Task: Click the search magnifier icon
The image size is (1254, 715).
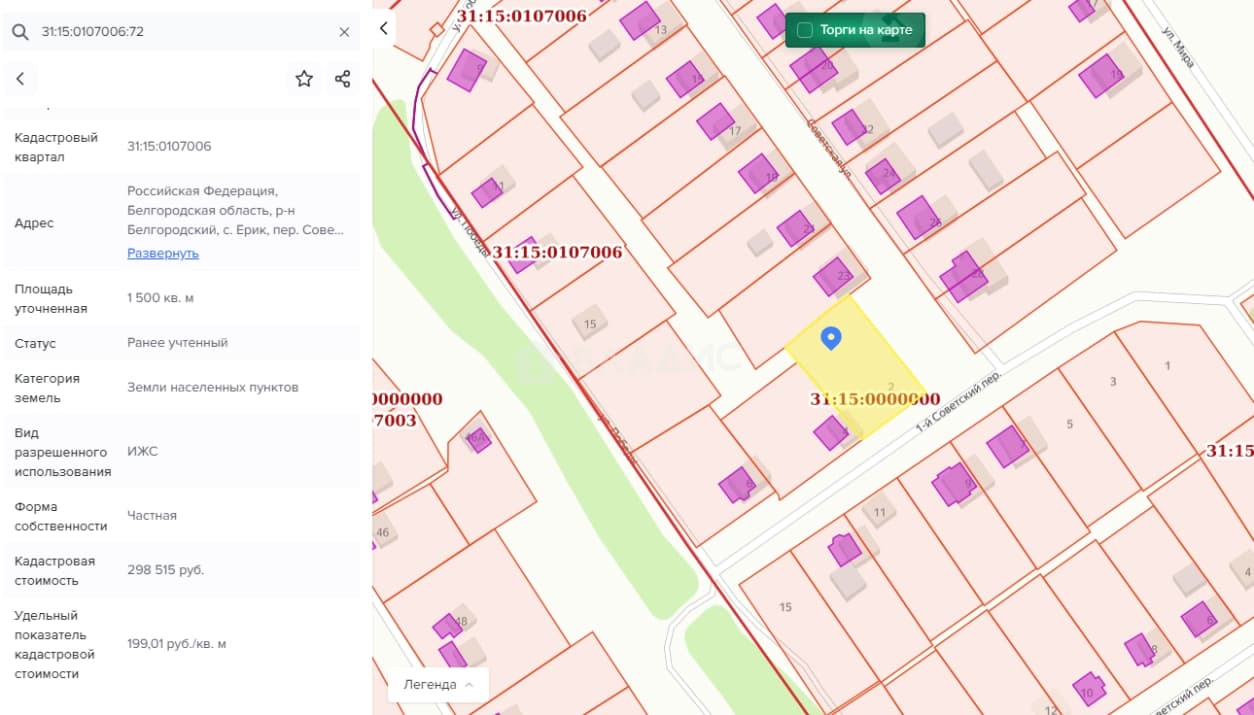Action: pyautogui.click(x=20, y=32)
